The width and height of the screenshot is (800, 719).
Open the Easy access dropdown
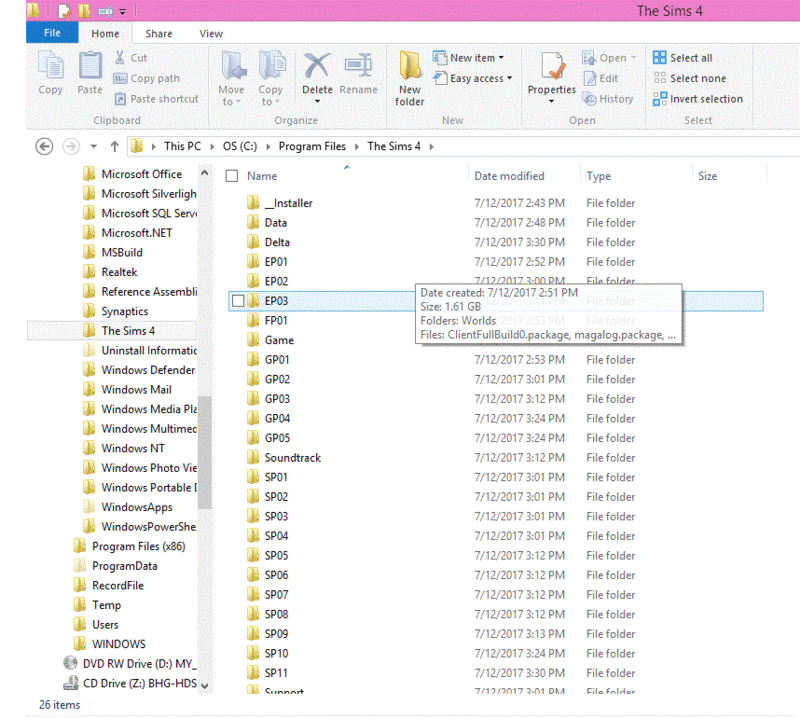[x=472, y=78]
